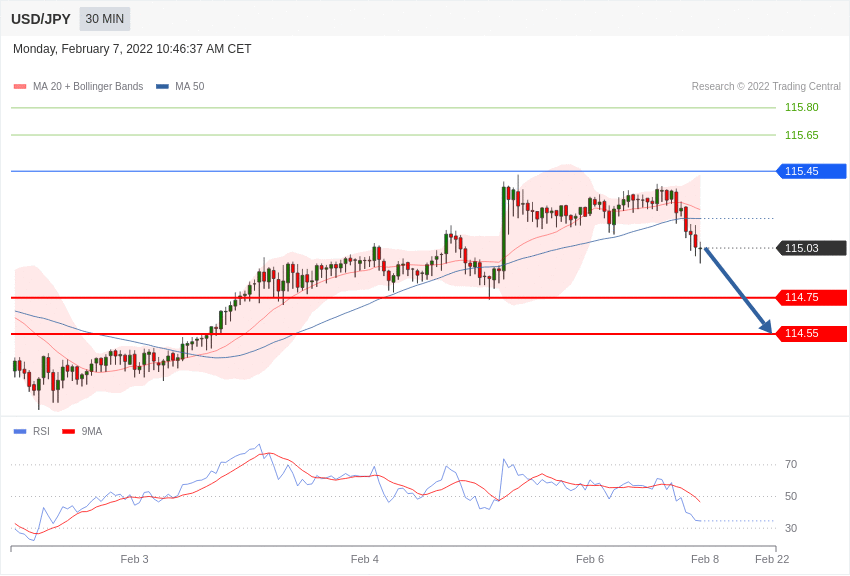Select the MA 20 + Bollinger Bands label
The height and width of the screenshot is (576, 850).
click(x=88, y=87)
